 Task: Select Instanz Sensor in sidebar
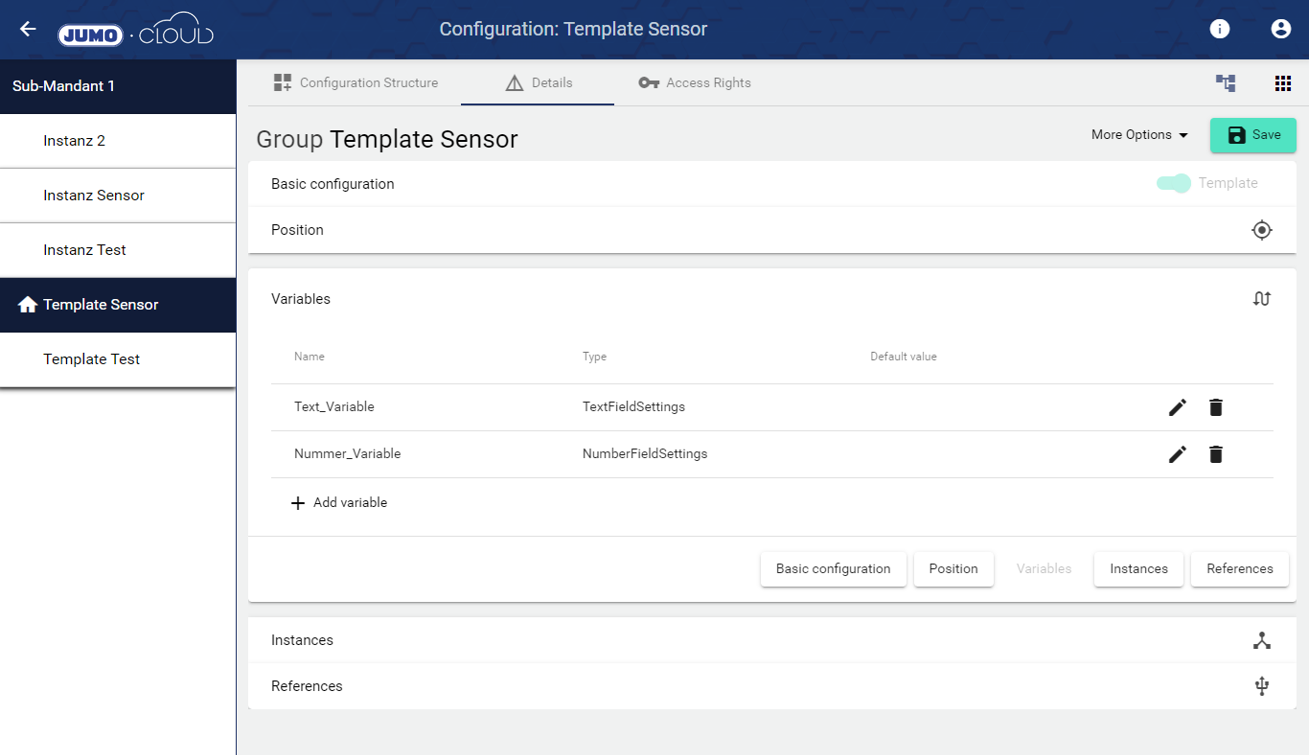pyautogui.click(x=94, y=195)
